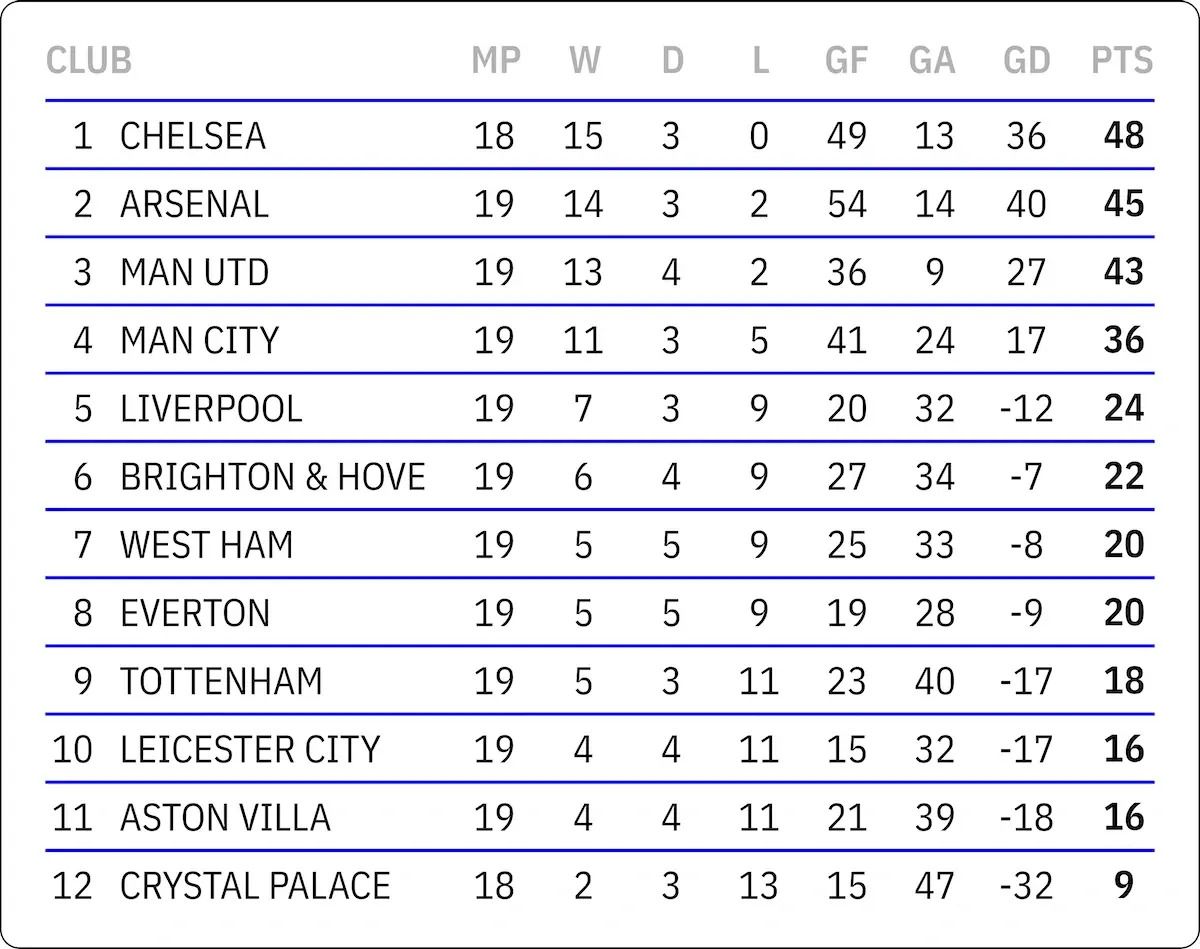Viewport: 1200px width, 949px height.
Task: Click CRYSTAL PALACE team name
Action: pos(255,885)
